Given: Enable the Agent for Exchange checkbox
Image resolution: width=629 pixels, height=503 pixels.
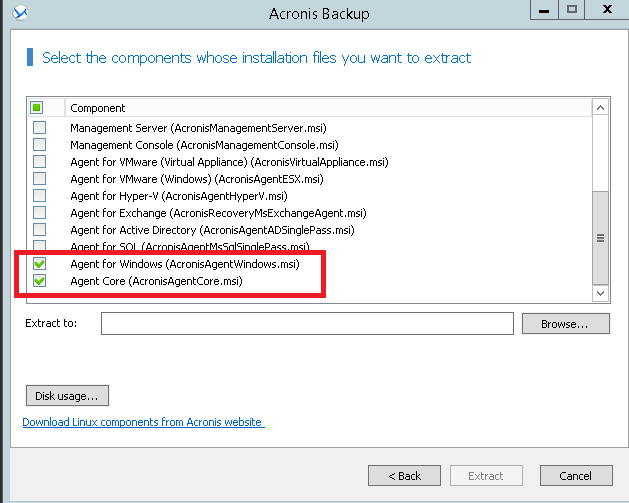Looking at the screenshot, I should (39, 213).
